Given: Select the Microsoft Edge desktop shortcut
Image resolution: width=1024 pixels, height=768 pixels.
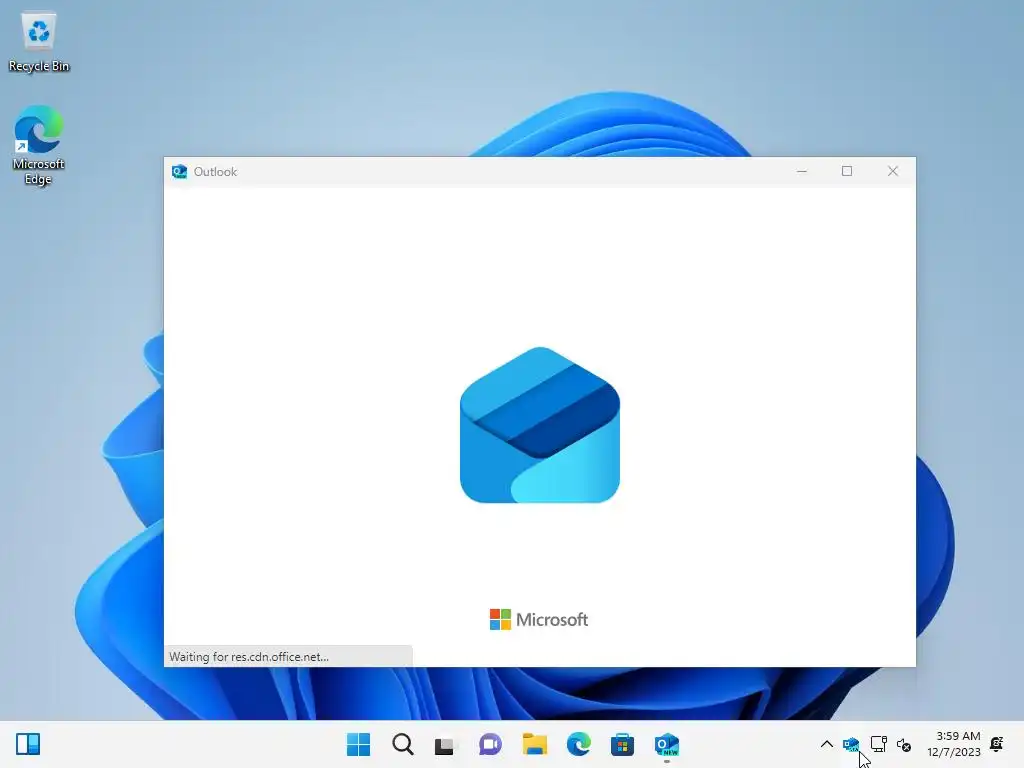Looking at the screenshot, I should 39,145.
